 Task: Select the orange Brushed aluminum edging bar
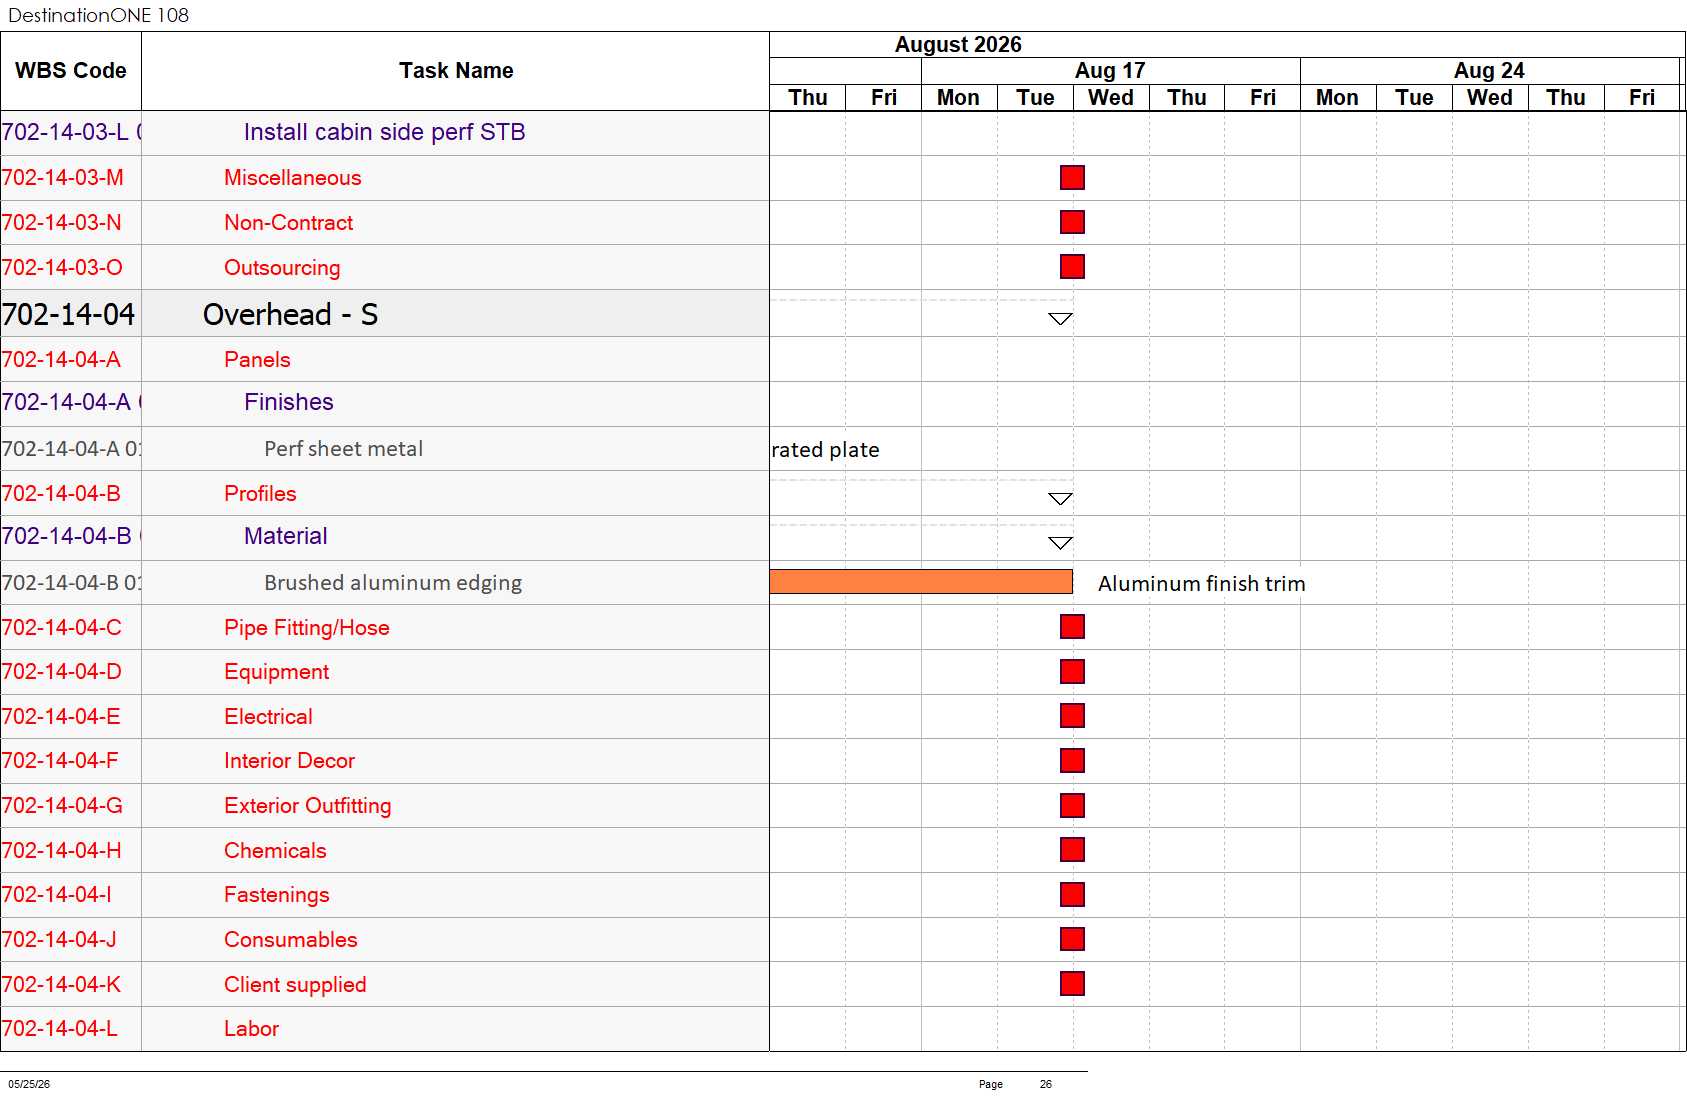click(x=921, y=582)
